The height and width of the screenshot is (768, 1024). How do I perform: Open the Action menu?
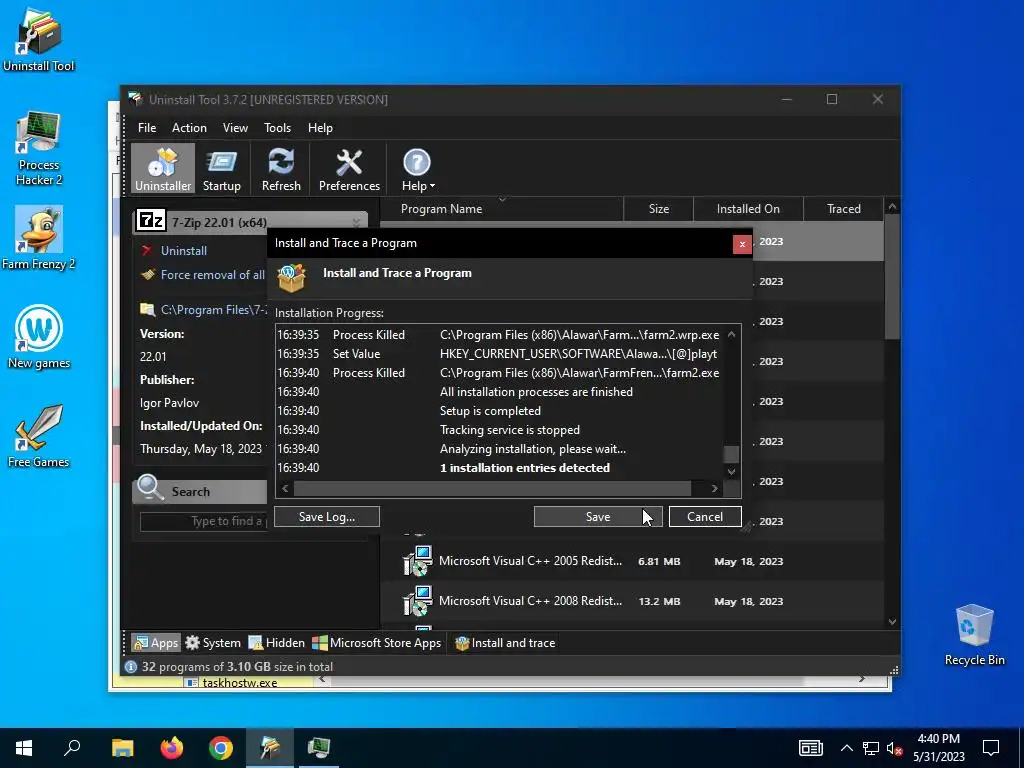click(x=189, y=128)
